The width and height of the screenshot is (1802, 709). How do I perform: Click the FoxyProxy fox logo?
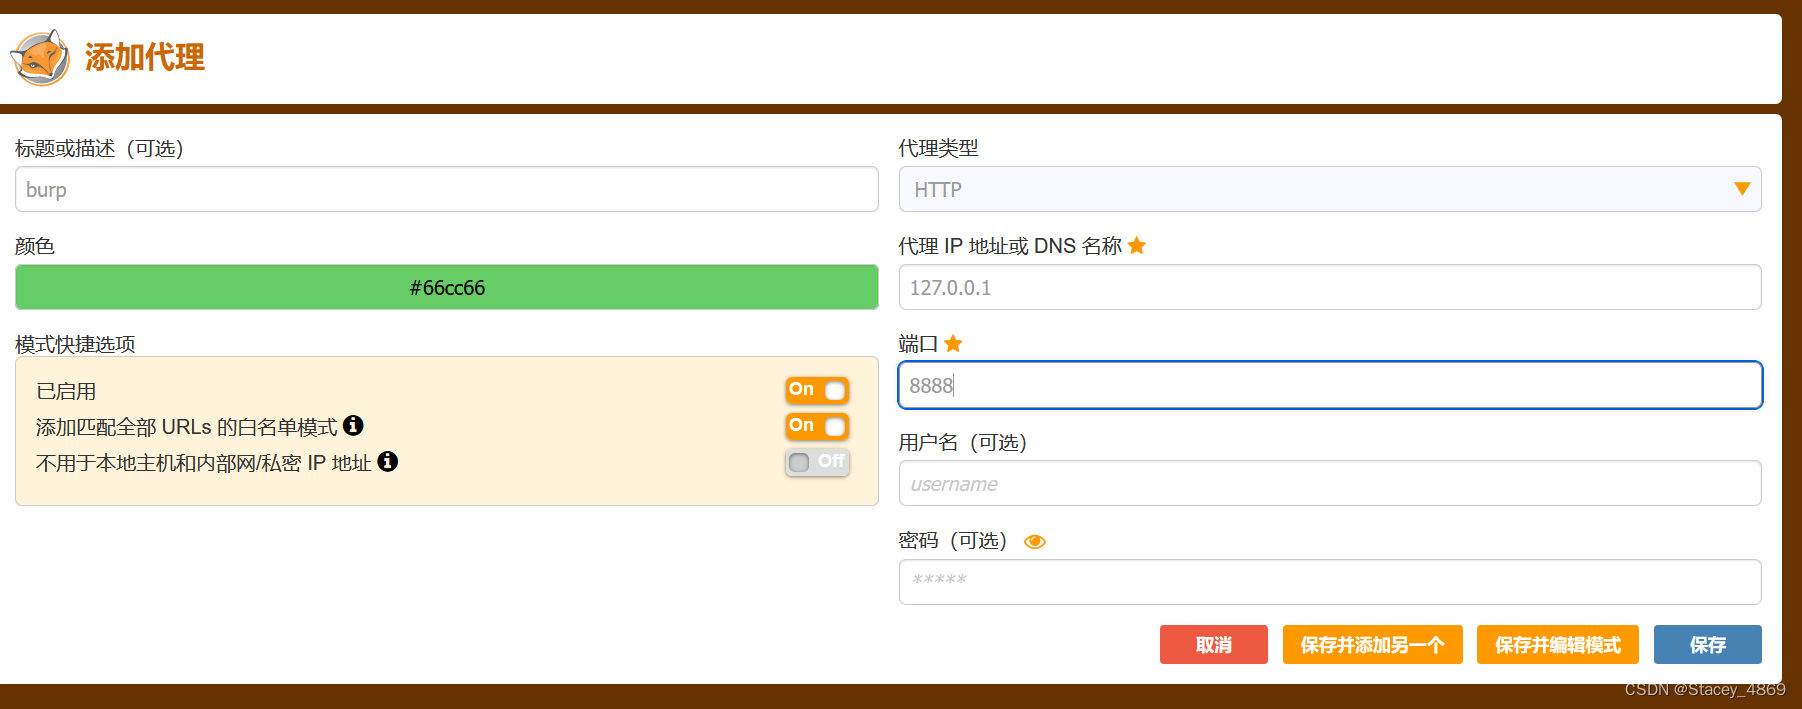pos(38,57)
